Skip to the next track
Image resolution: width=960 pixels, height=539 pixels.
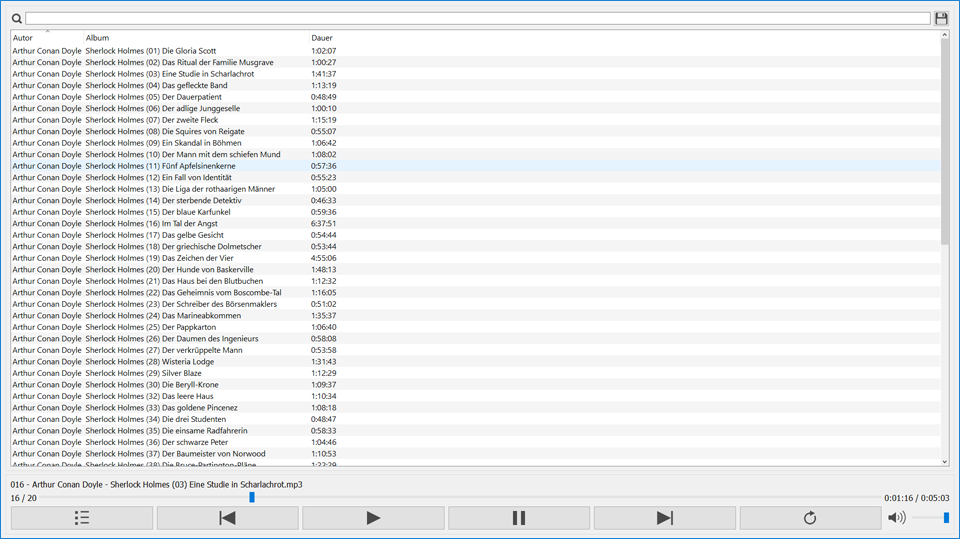tap(664, 518)
